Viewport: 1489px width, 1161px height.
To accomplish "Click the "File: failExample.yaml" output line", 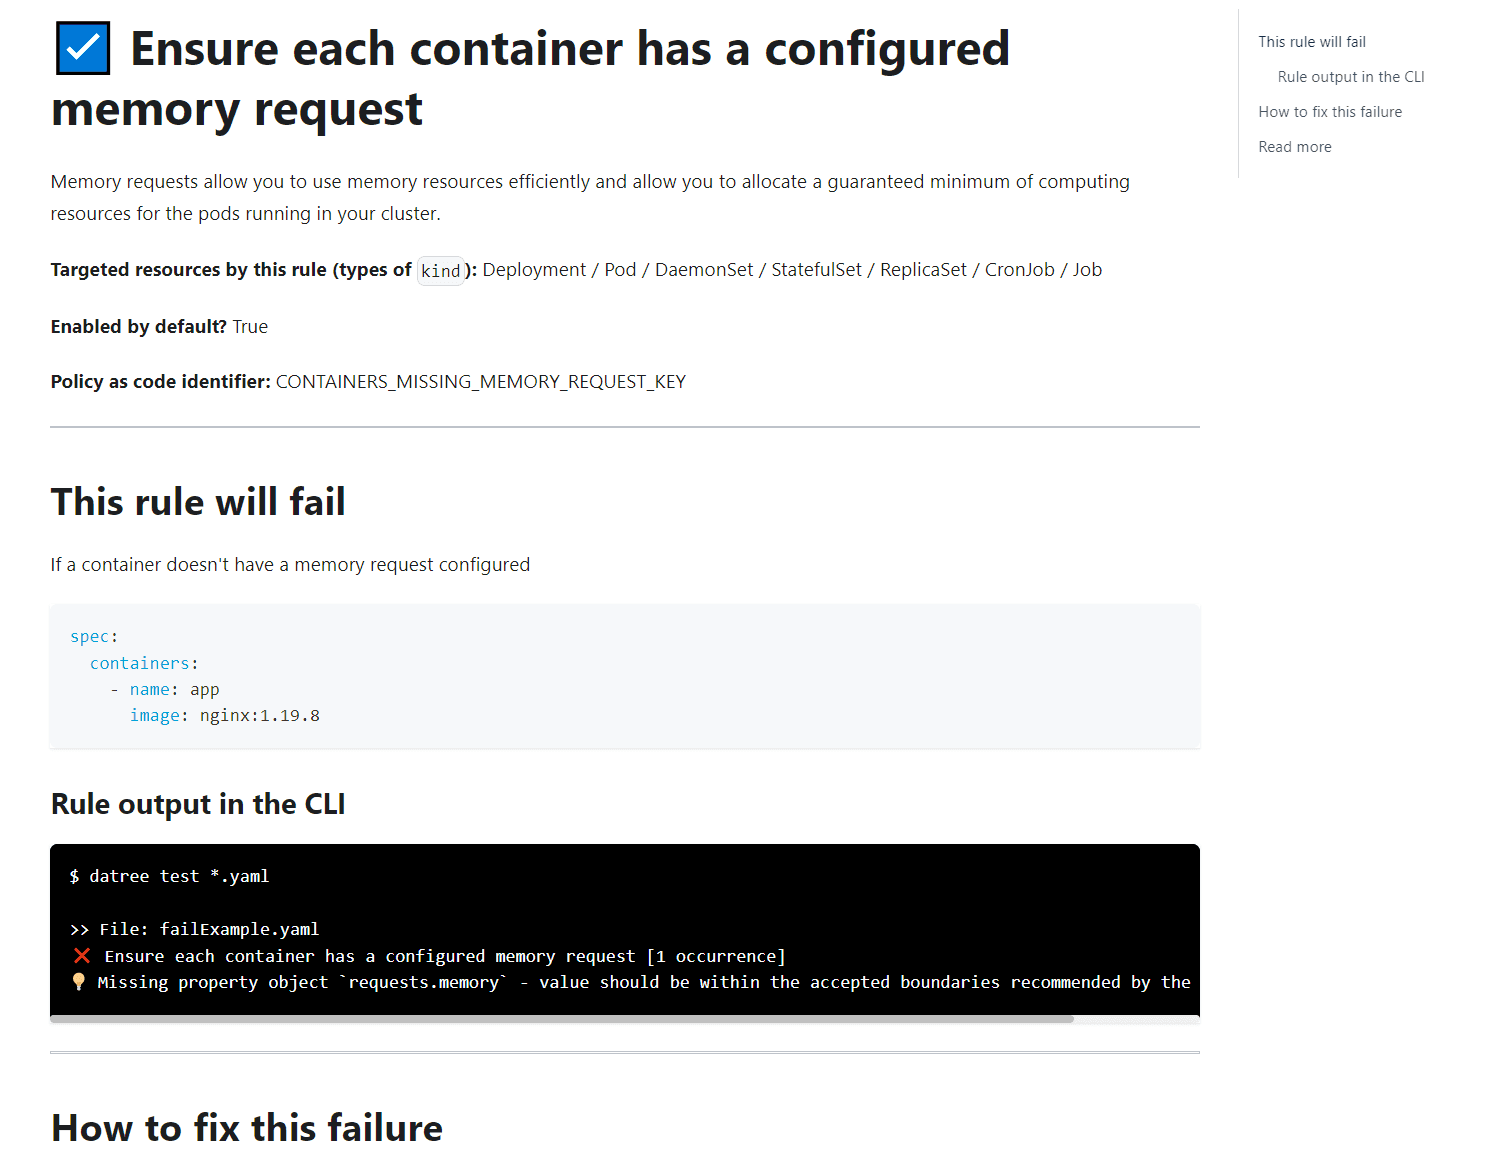I will tap(208, 929).
